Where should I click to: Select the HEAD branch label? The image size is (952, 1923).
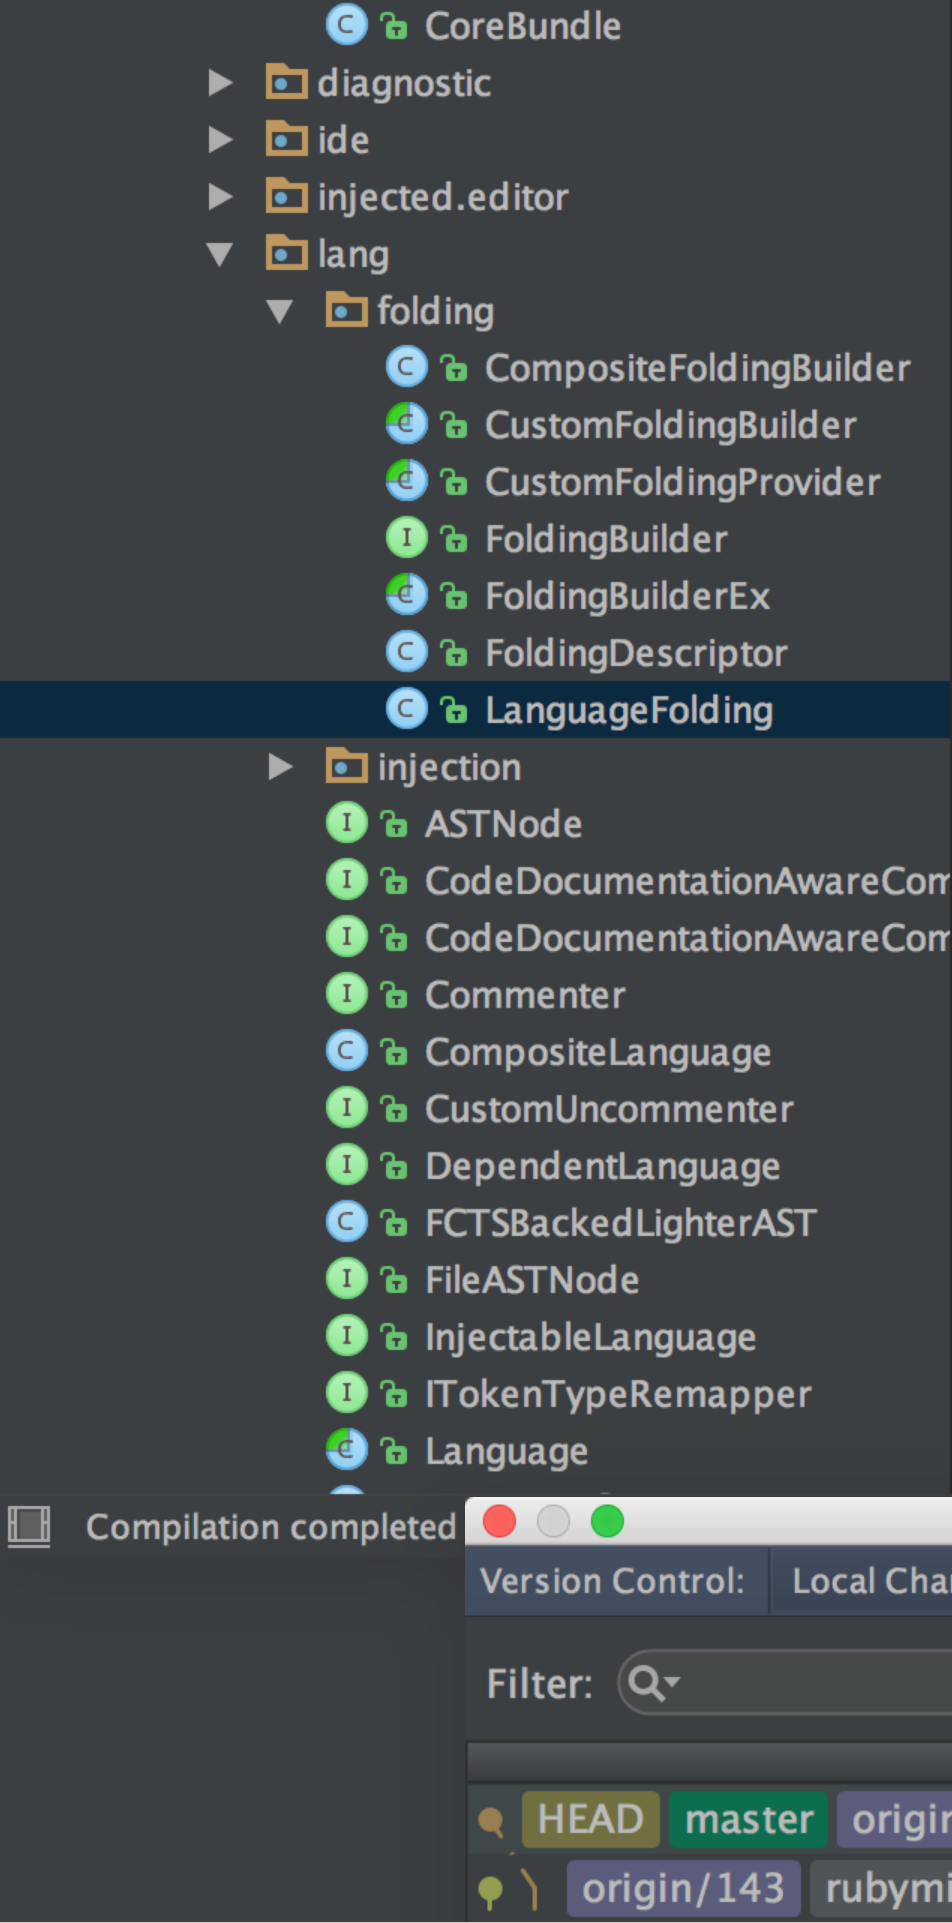pyautogui.click(x=590, y=1819)
